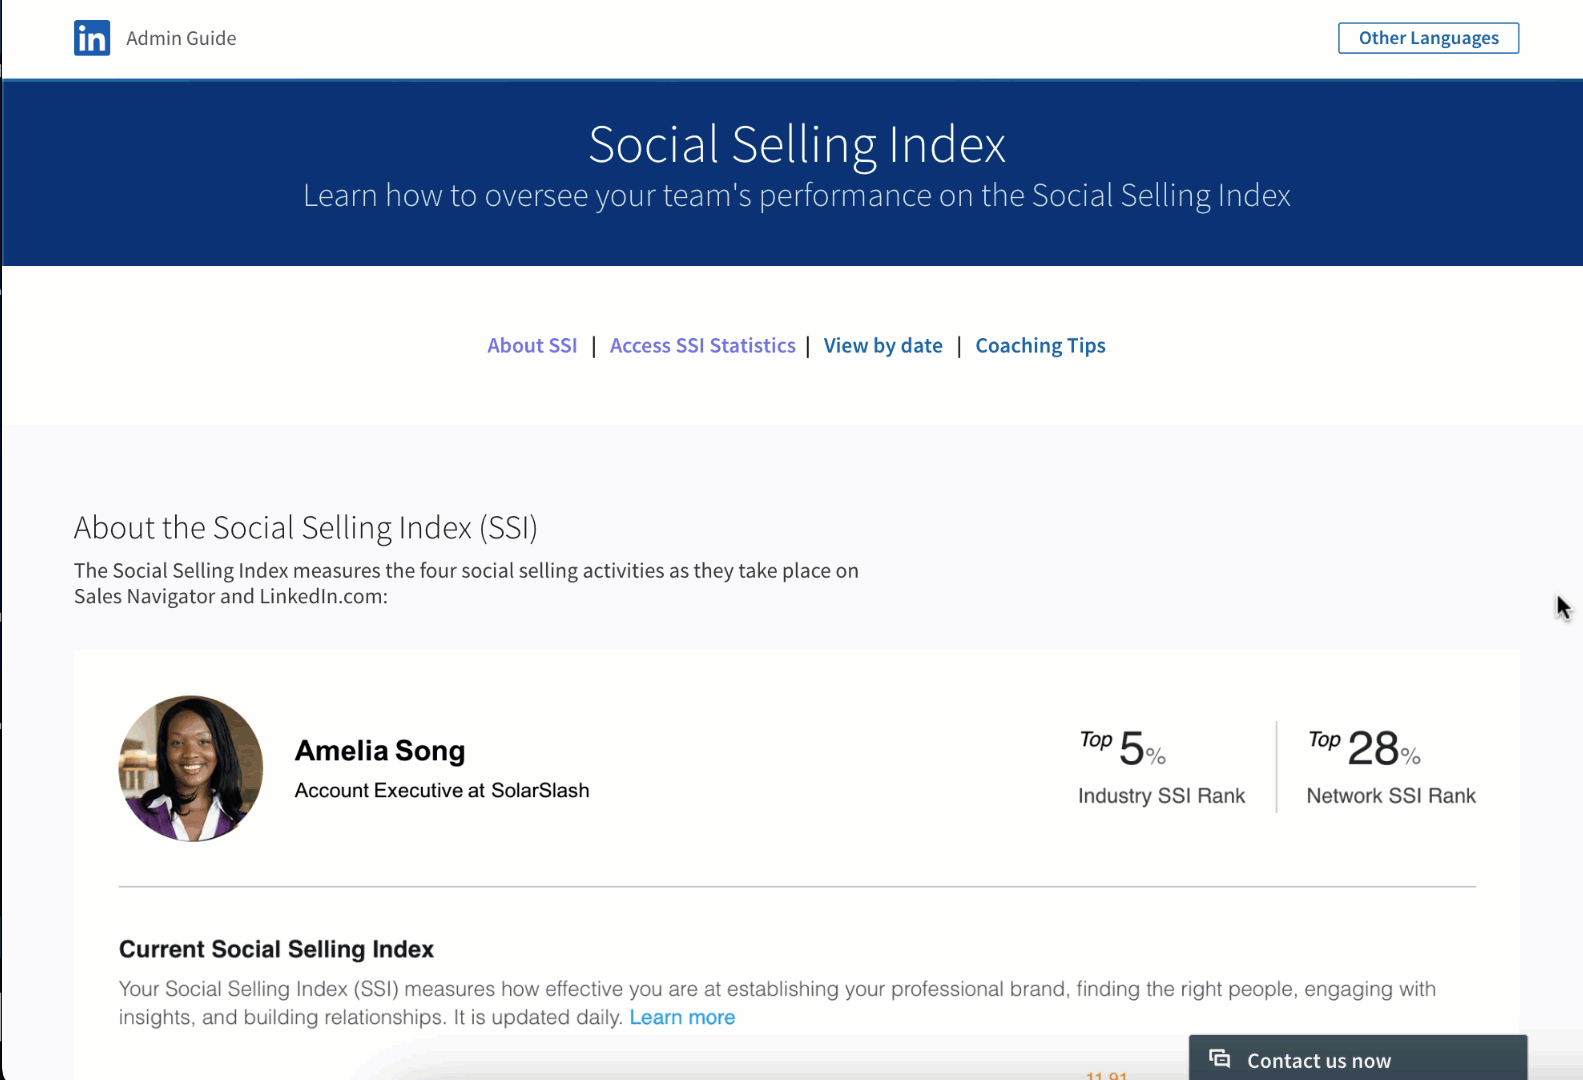The width and height of the screenshot is (1583, 1080).
Task: Click the Top 5% Industry rank figure
Action: tap(1123, 748)
